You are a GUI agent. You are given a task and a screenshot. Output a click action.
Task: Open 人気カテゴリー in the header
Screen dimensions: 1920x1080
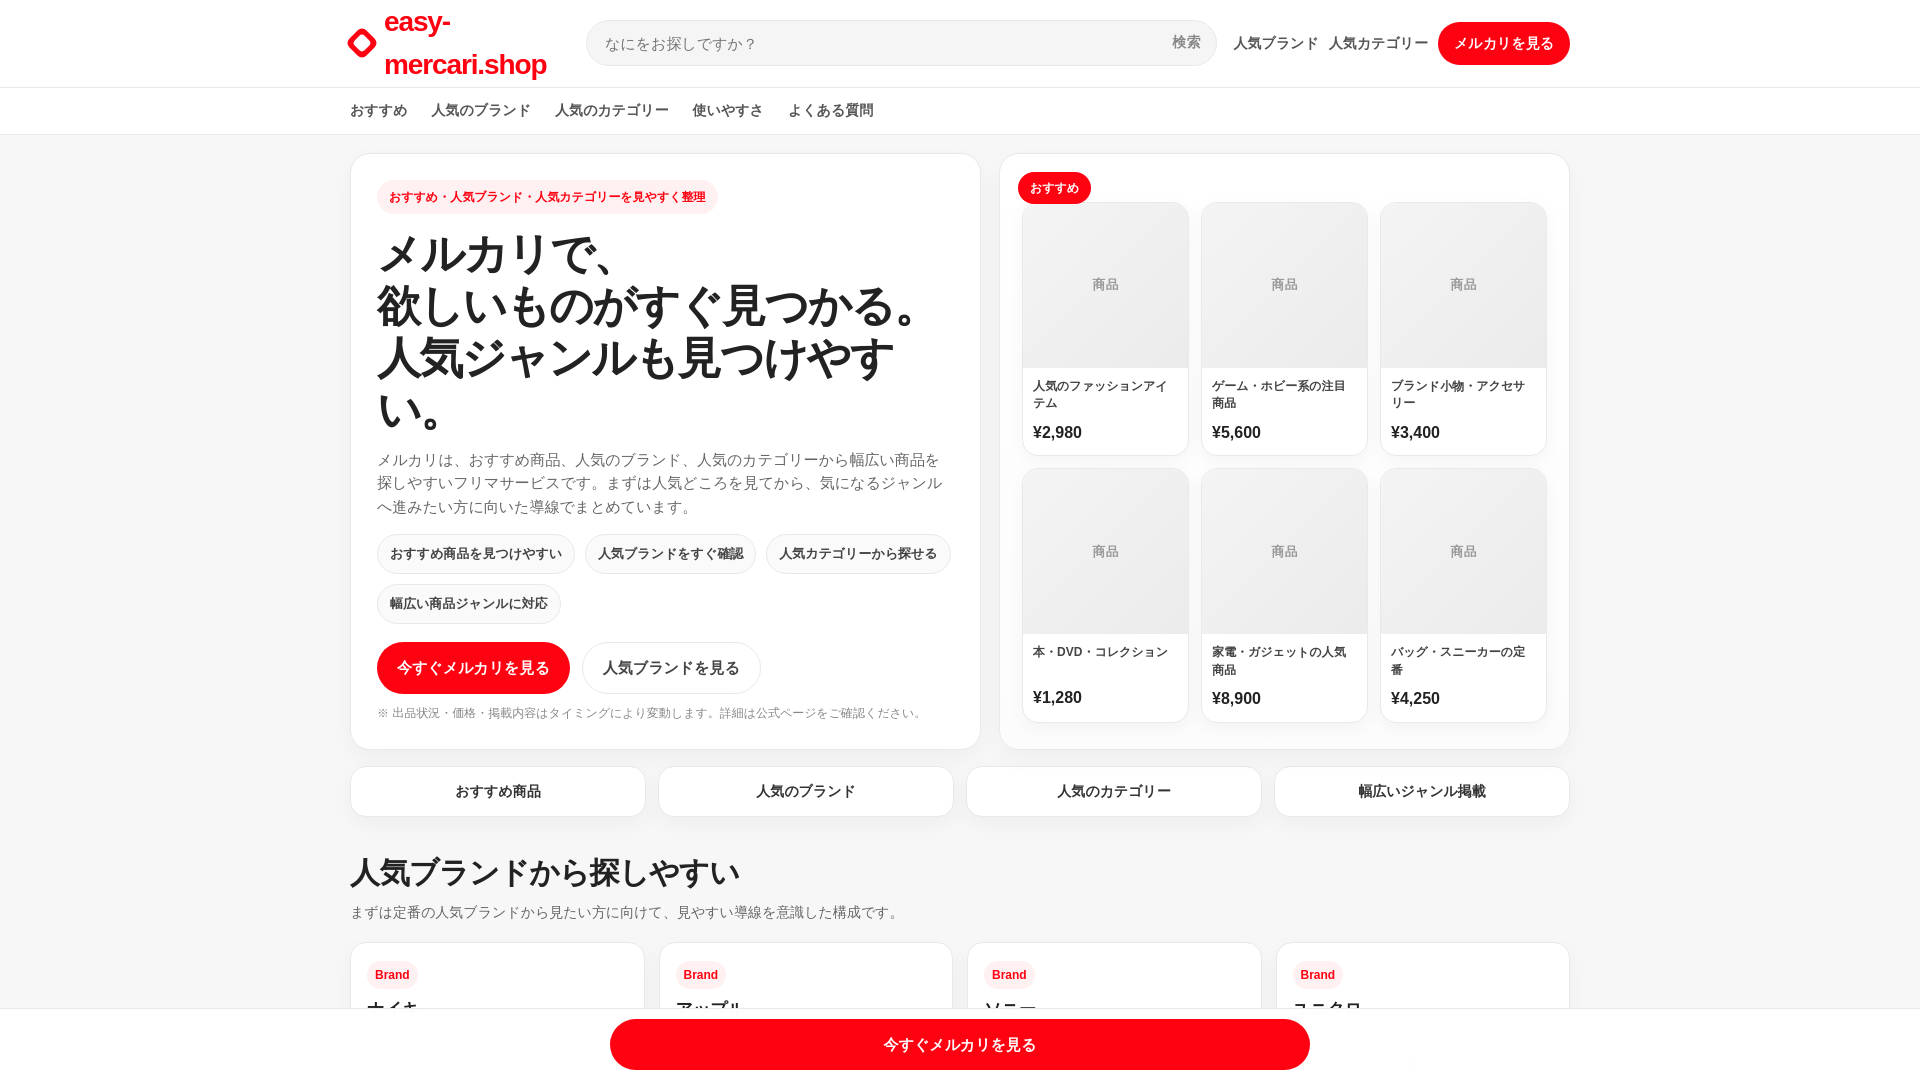pos(1378,43)
